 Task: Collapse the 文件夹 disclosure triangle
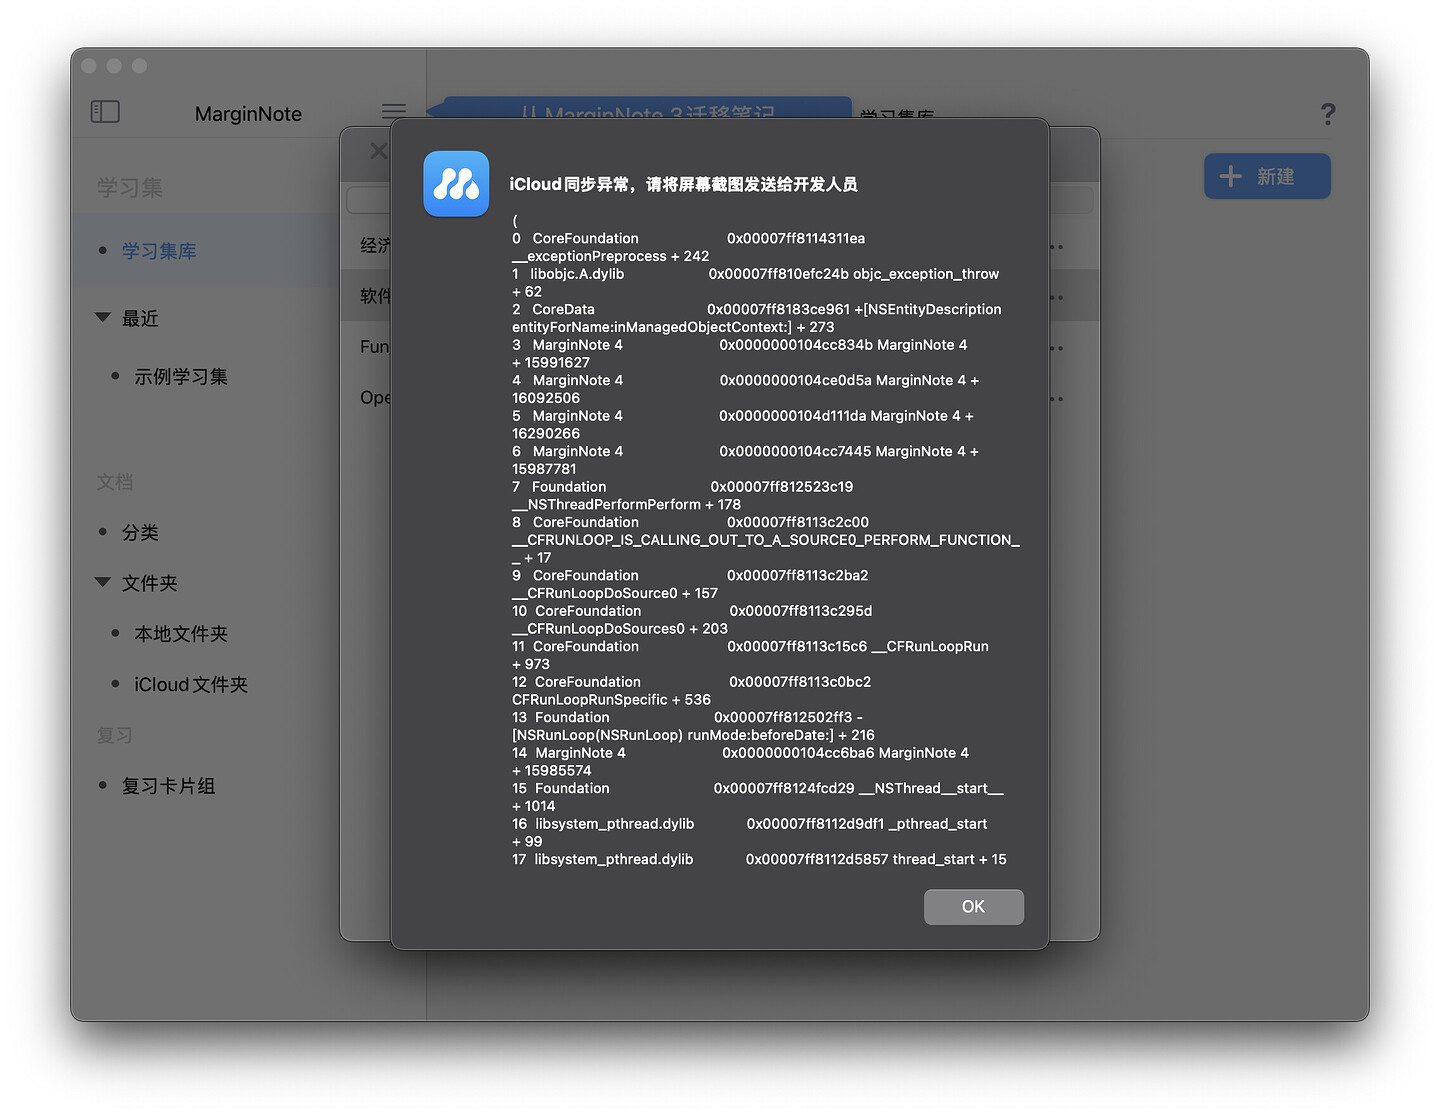pos(102,582)
